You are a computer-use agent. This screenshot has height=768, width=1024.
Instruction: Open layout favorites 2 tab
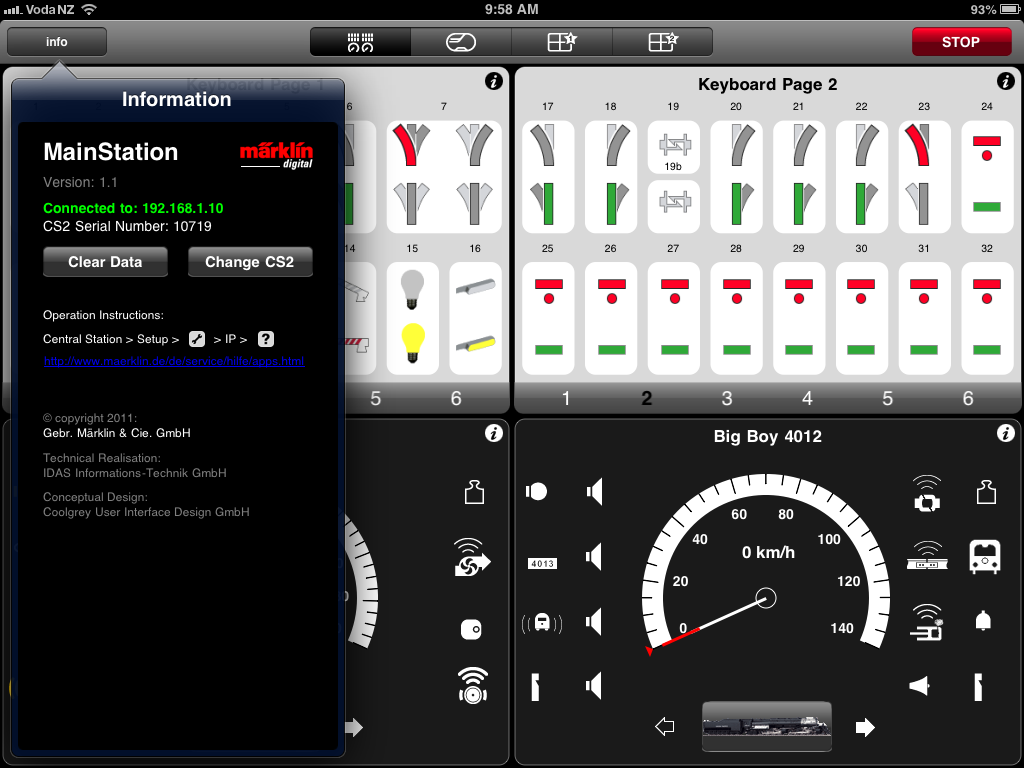[x=662, y=42]
